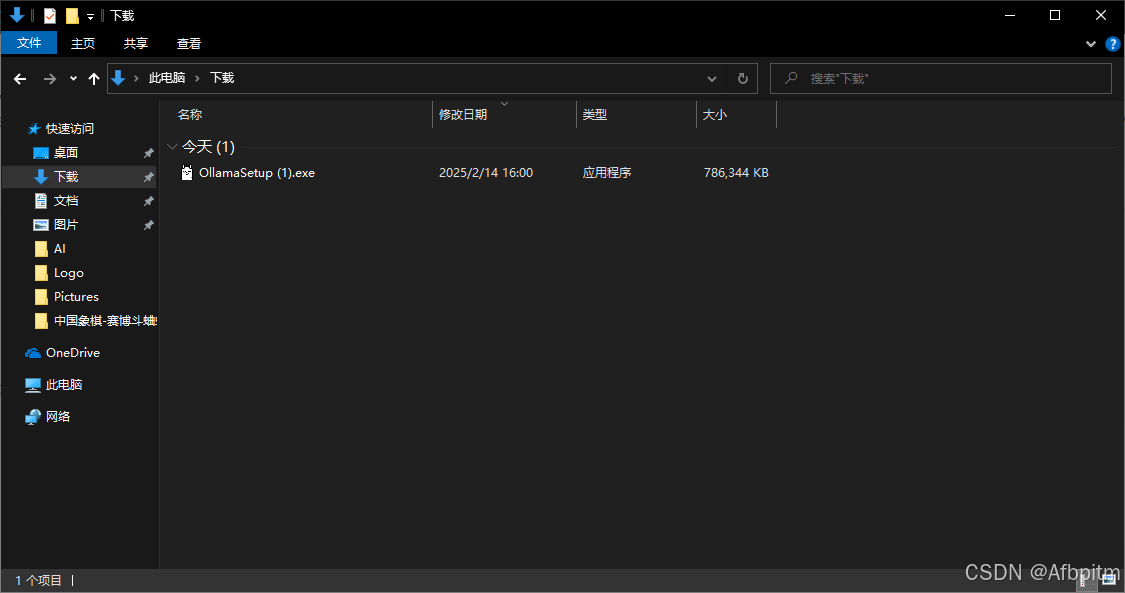Click the up one level arrow
Viewport: 1125px width, 593px height.
pyautogui.click(x=93, y=78)
